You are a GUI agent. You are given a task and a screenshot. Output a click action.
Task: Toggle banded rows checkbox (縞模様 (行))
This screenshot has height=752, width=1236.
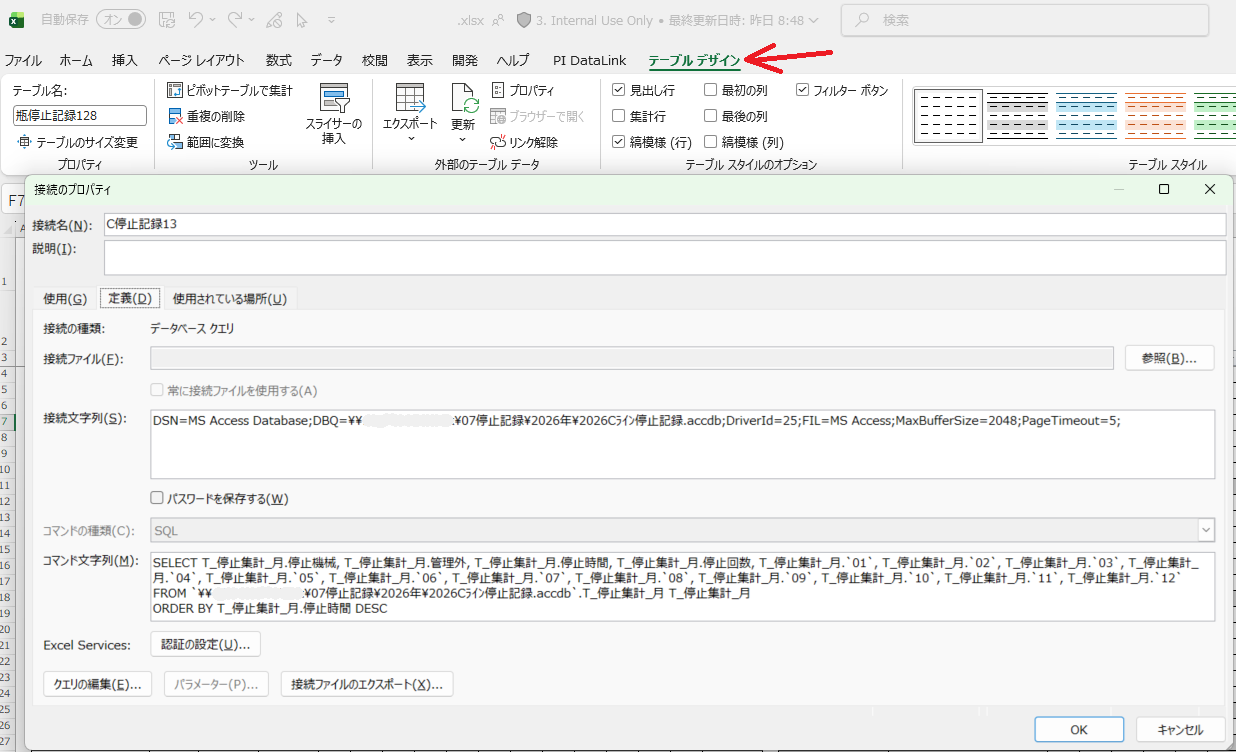click(x=618, y=142)
